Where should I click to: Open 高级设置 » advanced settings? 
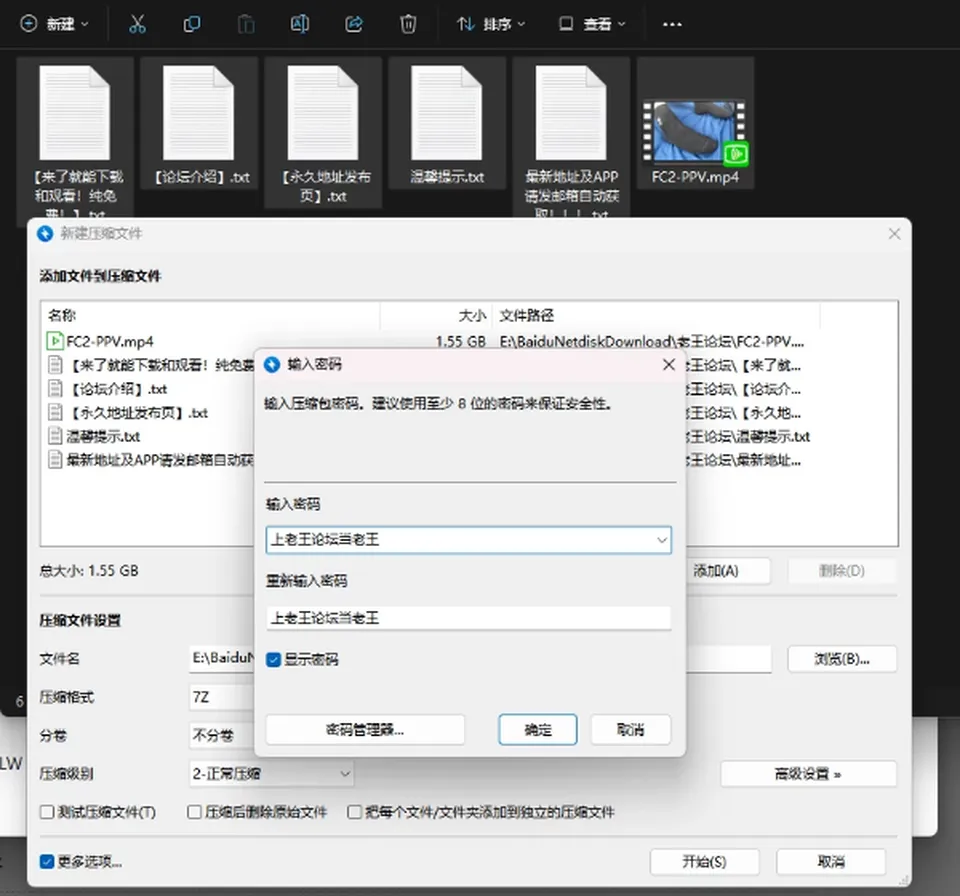[808, 774]
